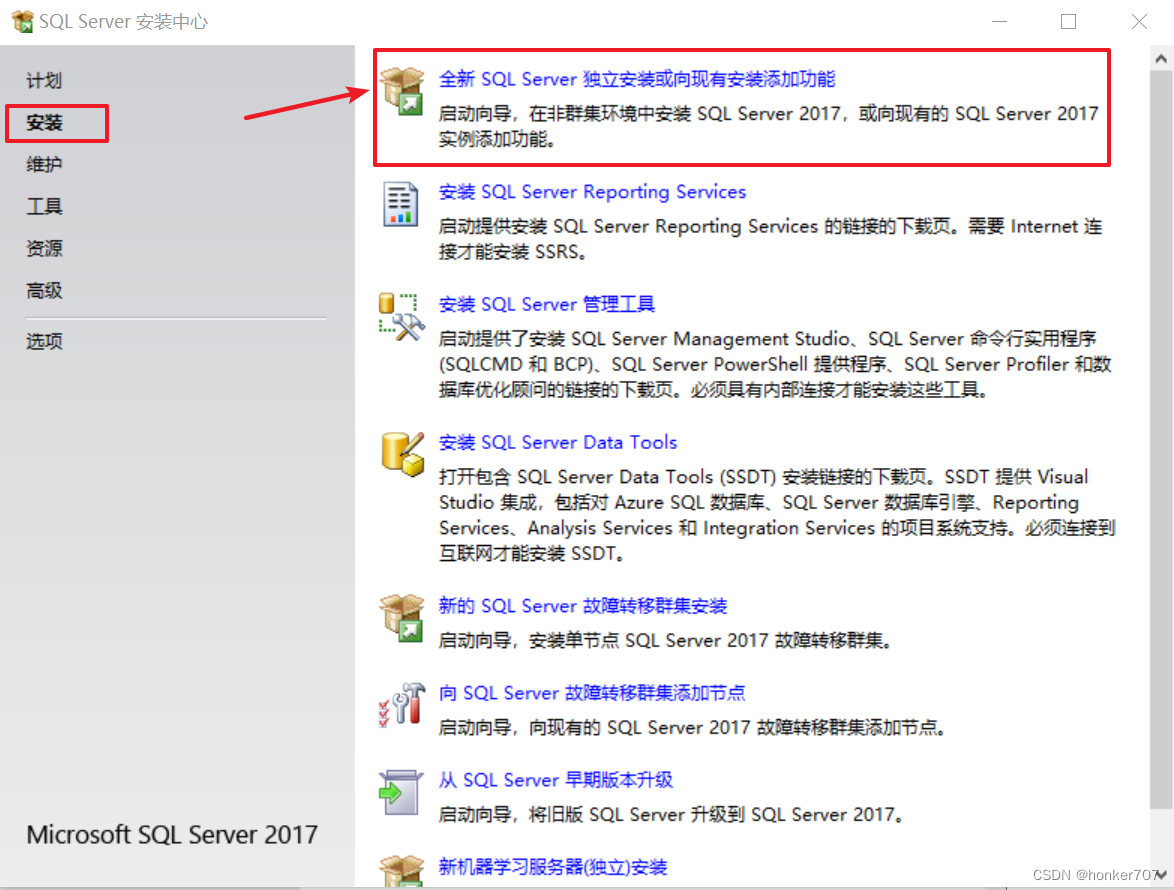Open 安装 SQL Server Reporting Services link
The height and width of the screenshot is (890, 1174).
point(591,191)
